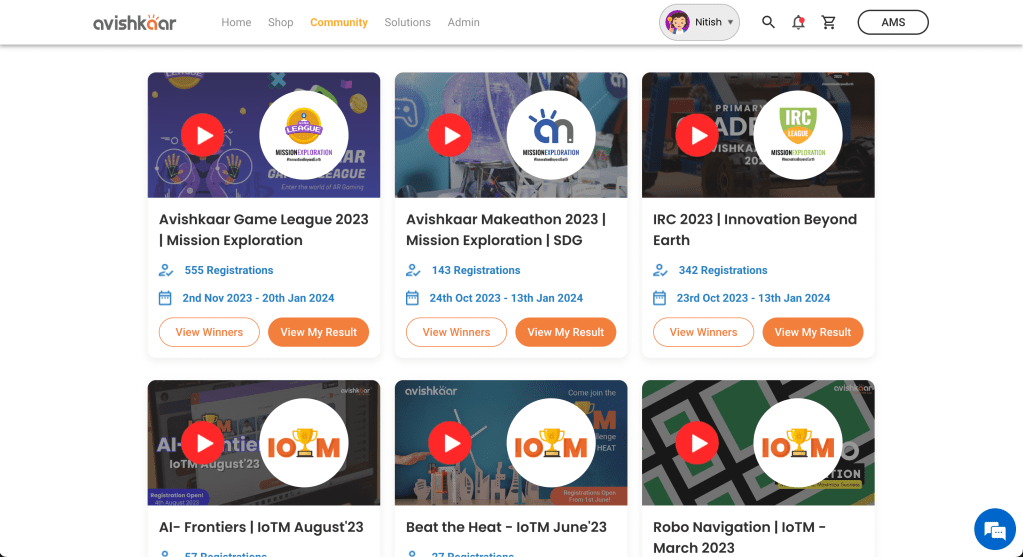
Task: Play the IRC 2023 video
Action: click(697, 135)
